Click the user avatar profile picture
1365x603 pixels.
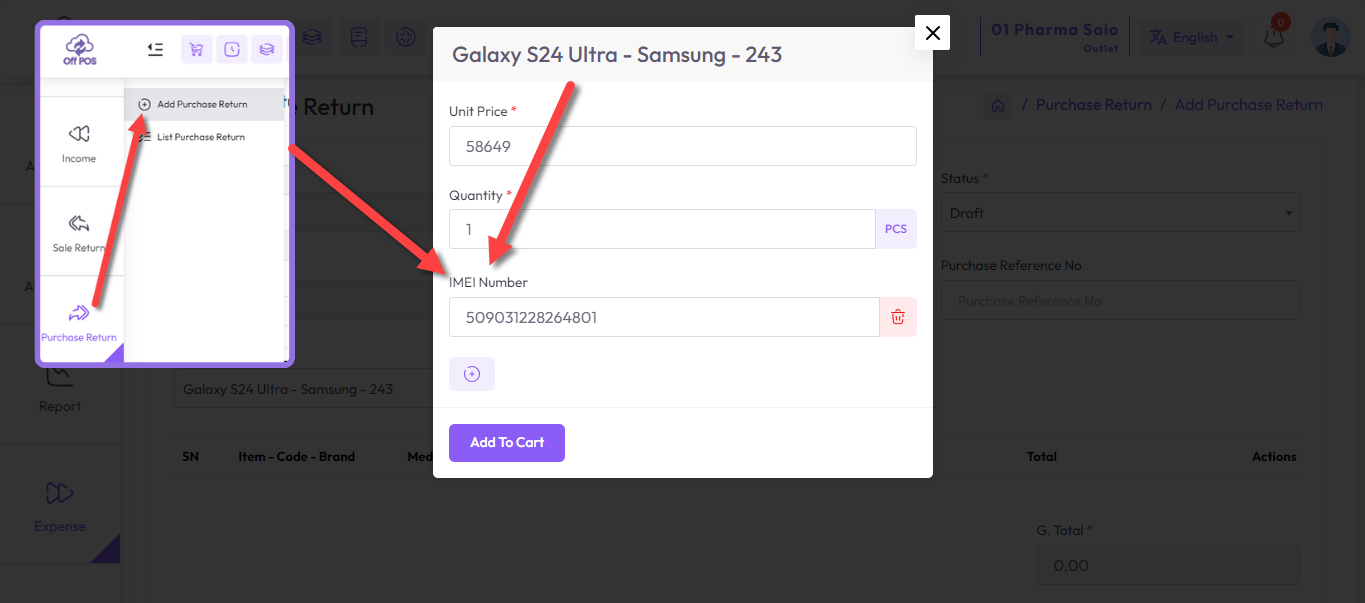pyautogui.click(x=1330, y=37)
